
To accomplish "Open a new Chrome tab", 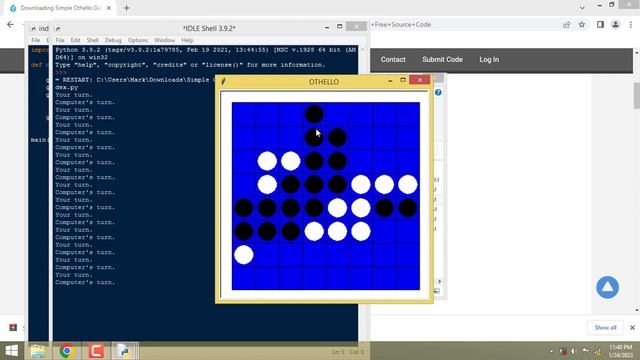I will tap(127, 8).
